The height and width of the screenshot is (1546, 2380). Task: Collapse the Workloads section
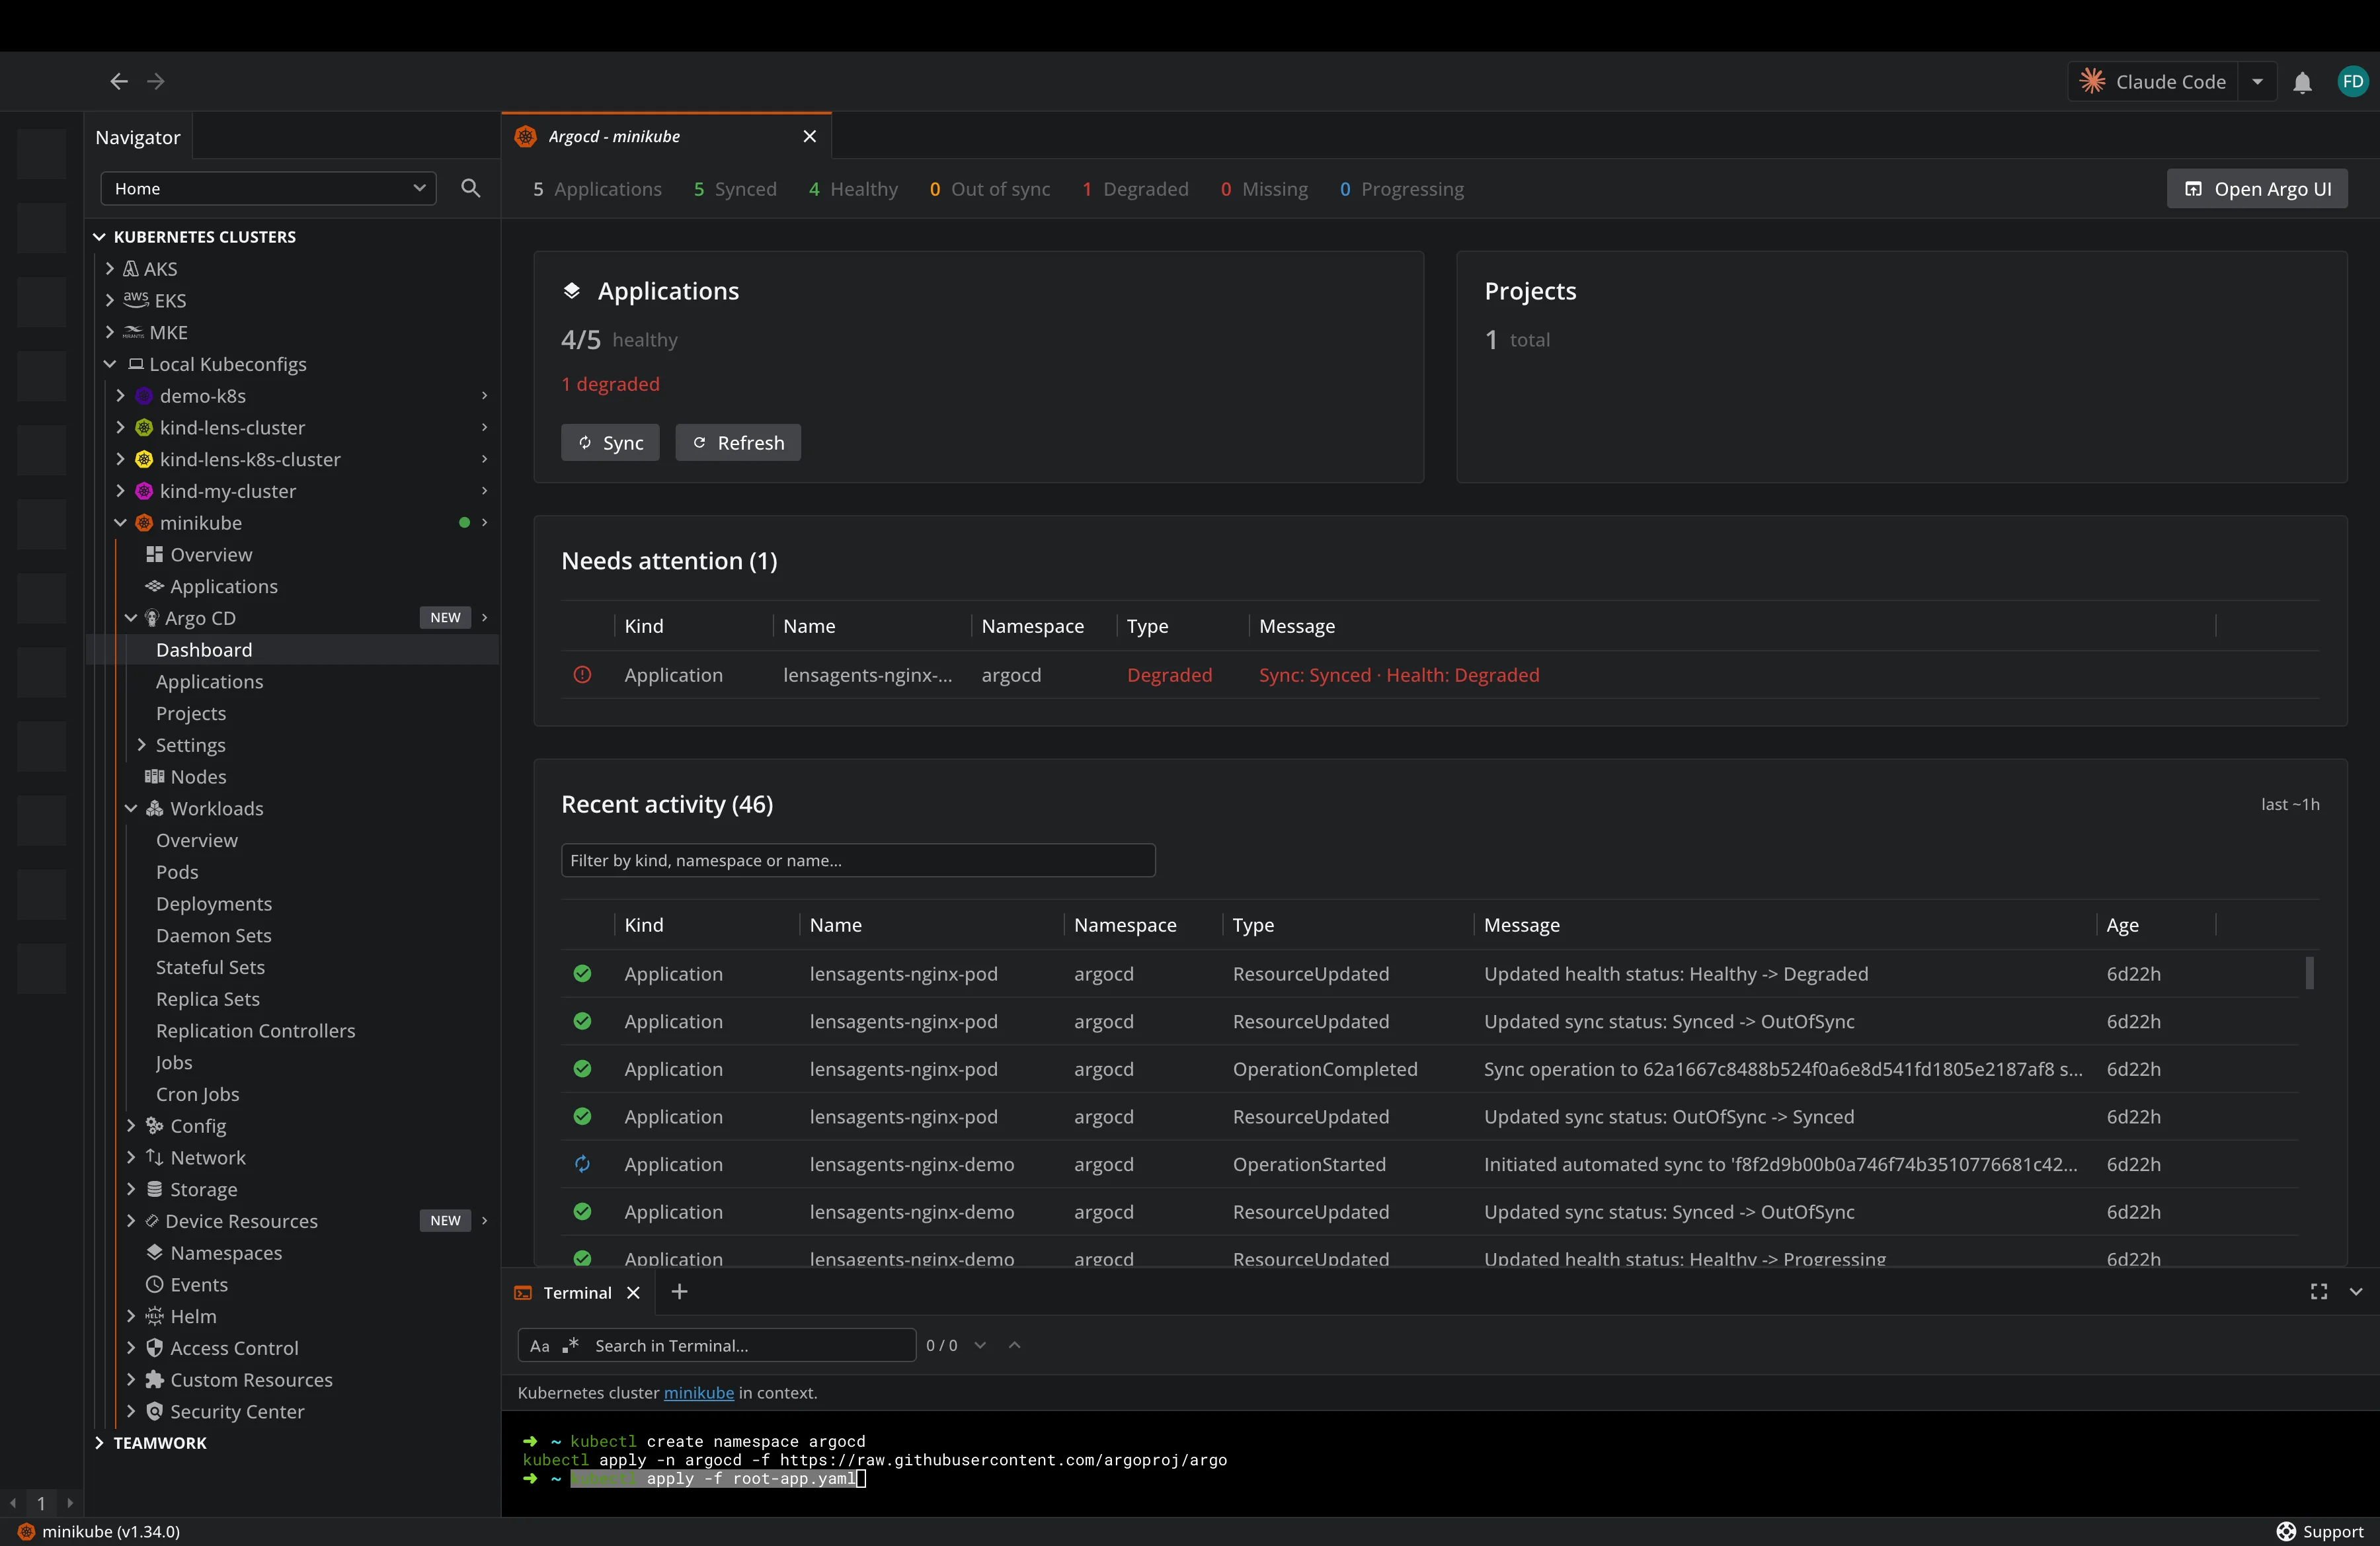[x=131, y=808]
